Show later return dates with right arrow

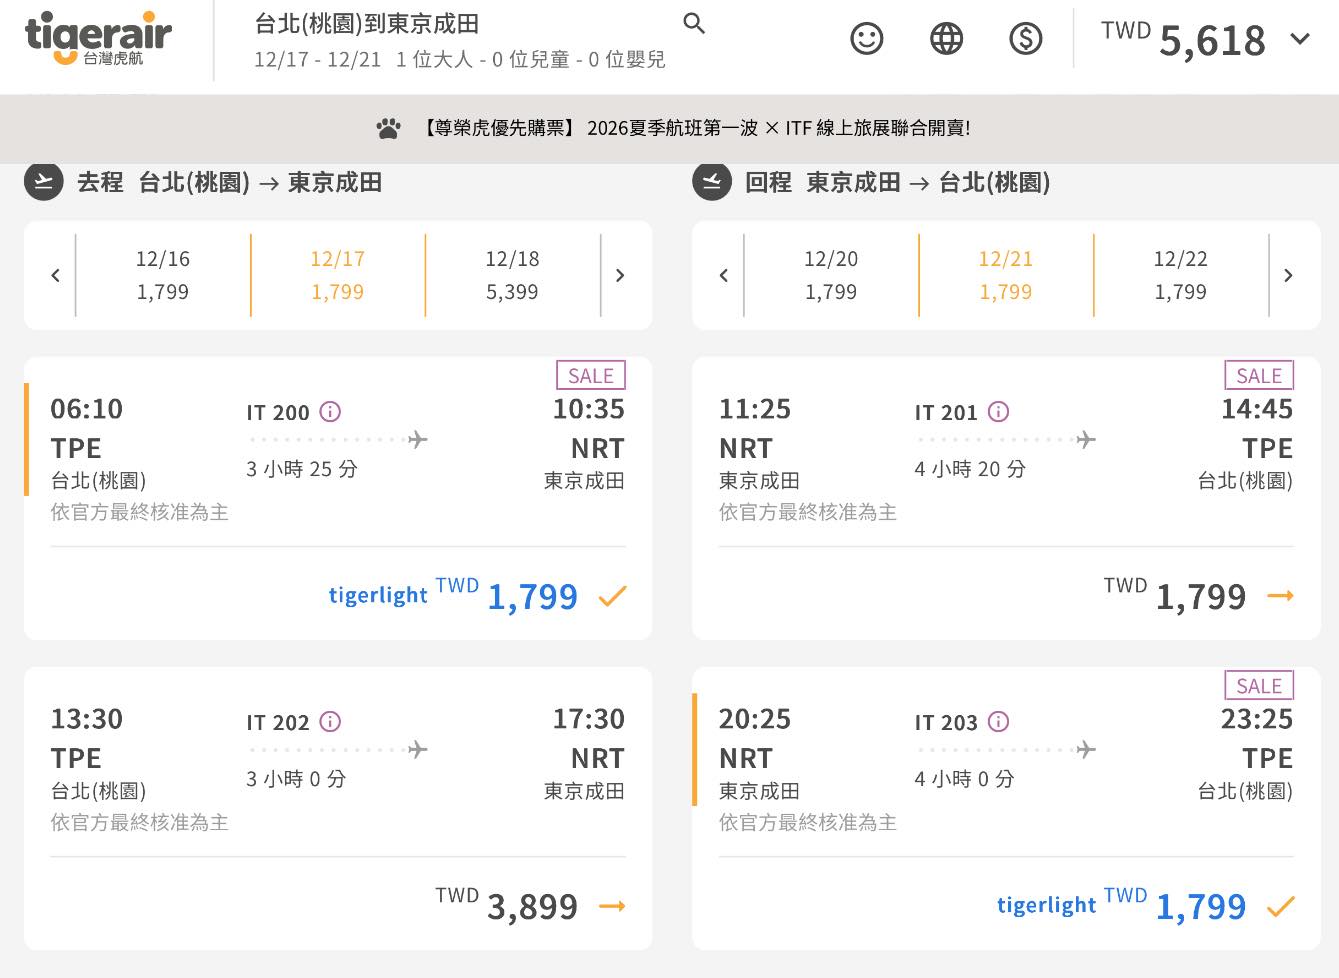coord(1288,275)
